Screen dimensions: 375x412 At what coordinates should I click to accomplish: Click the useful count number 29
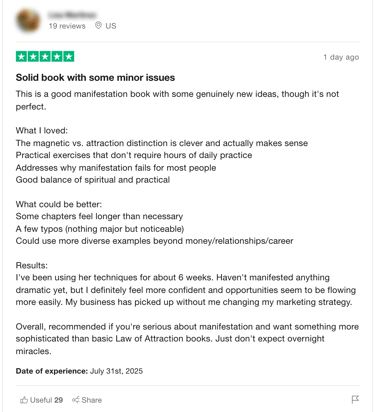point(59,400)
